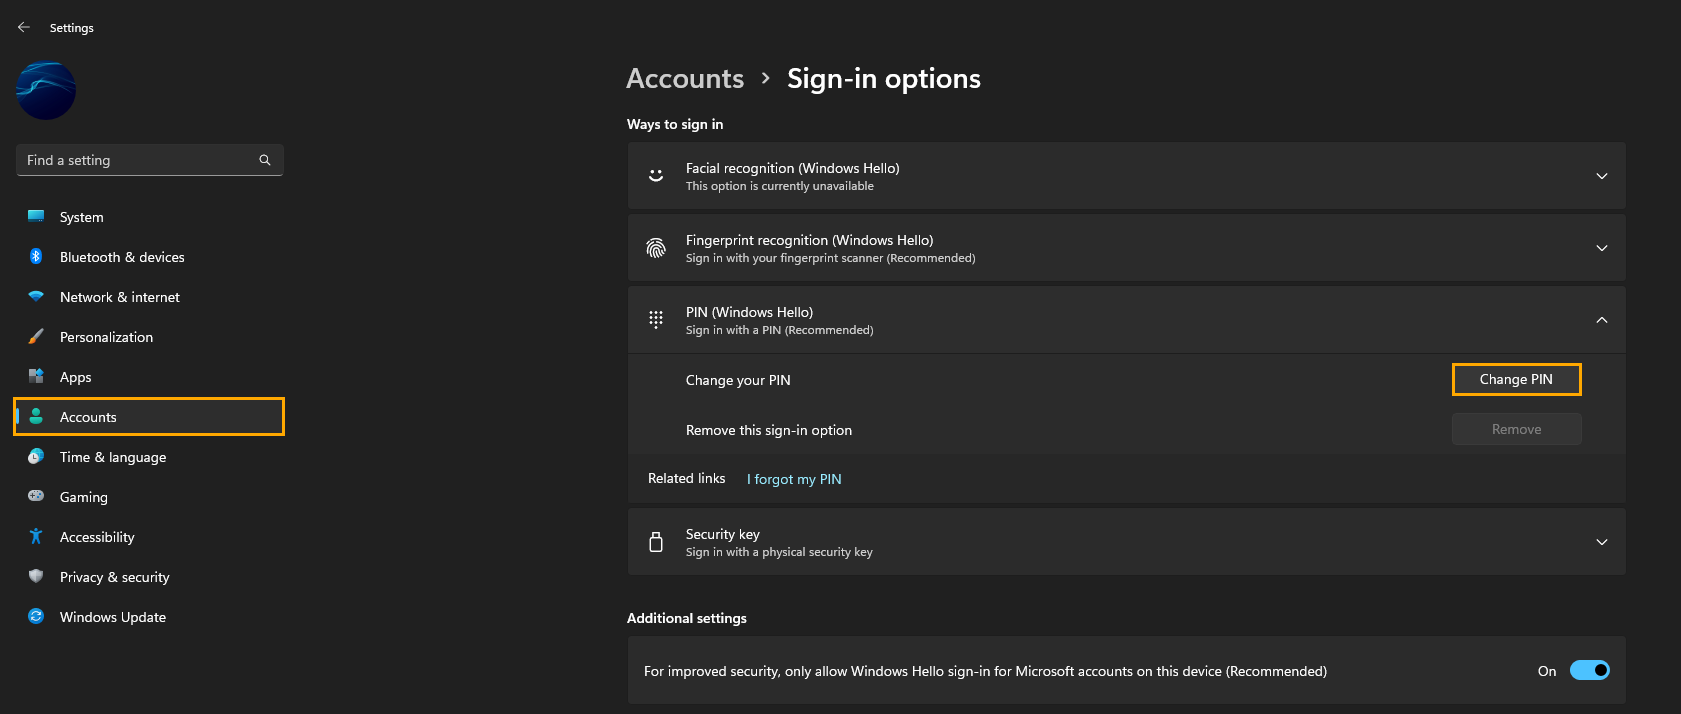Click the Find a setting search box
This screenshot has width=1681, height=714.
point(150,160)
